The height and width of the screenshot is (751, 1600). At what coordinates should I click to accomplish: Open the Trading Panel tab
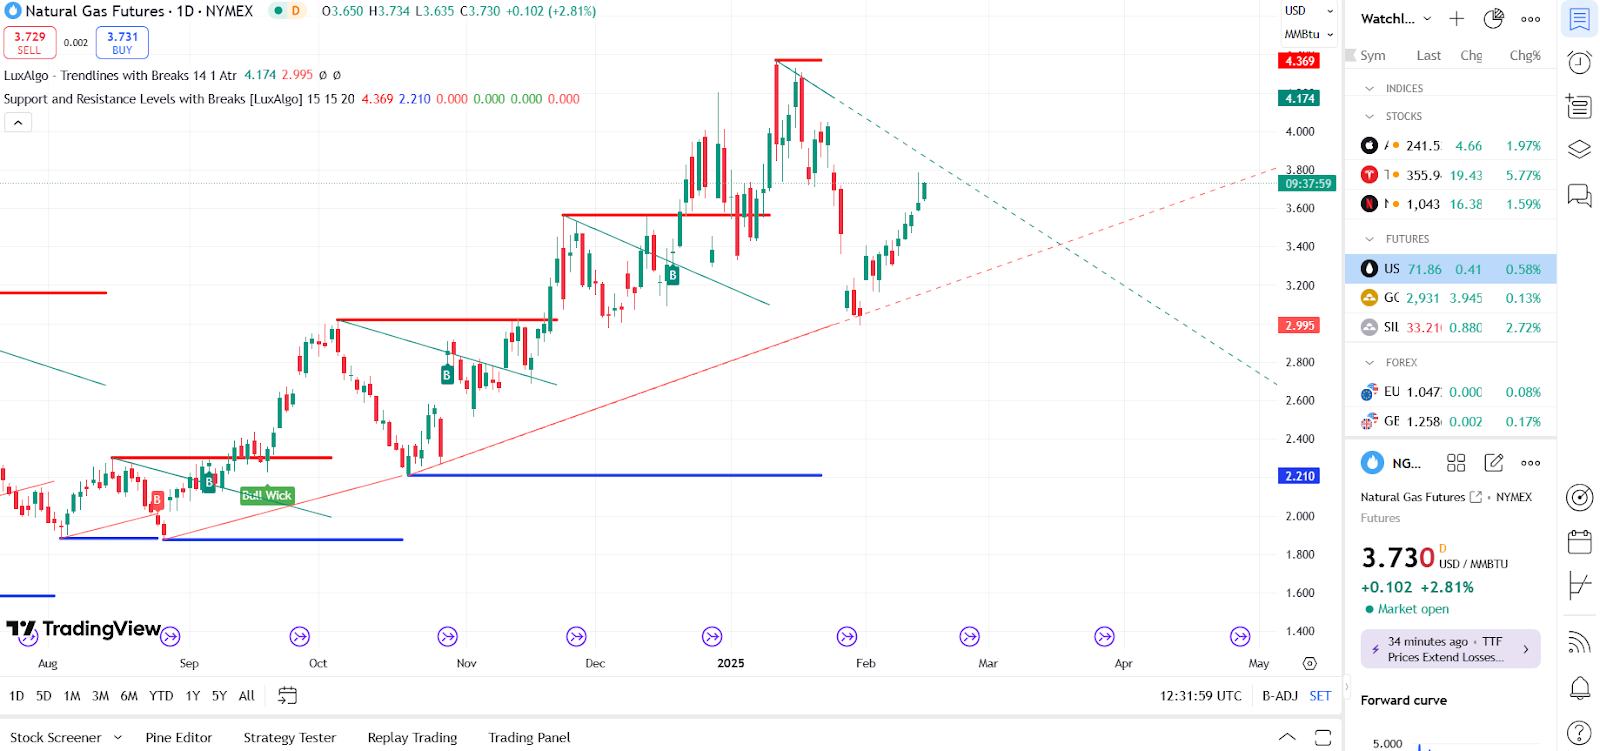tap(529, 738)
